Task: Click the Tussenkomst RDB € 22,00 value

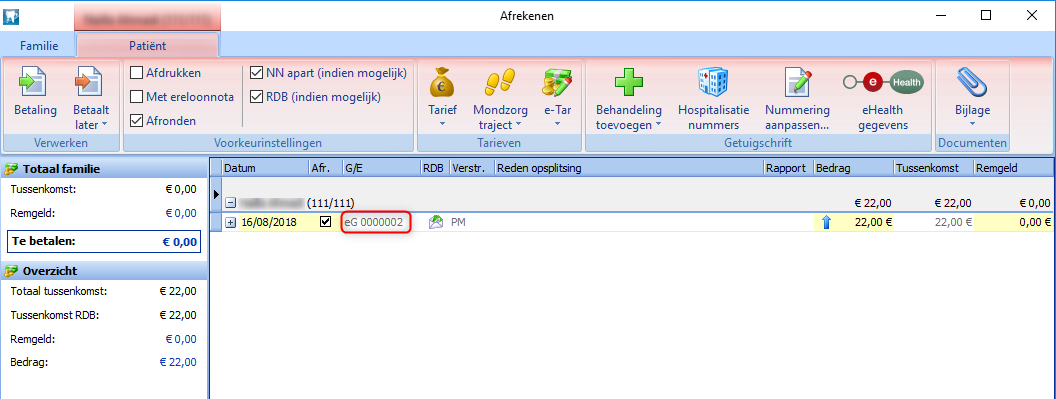Action: (x=178, y=315)
